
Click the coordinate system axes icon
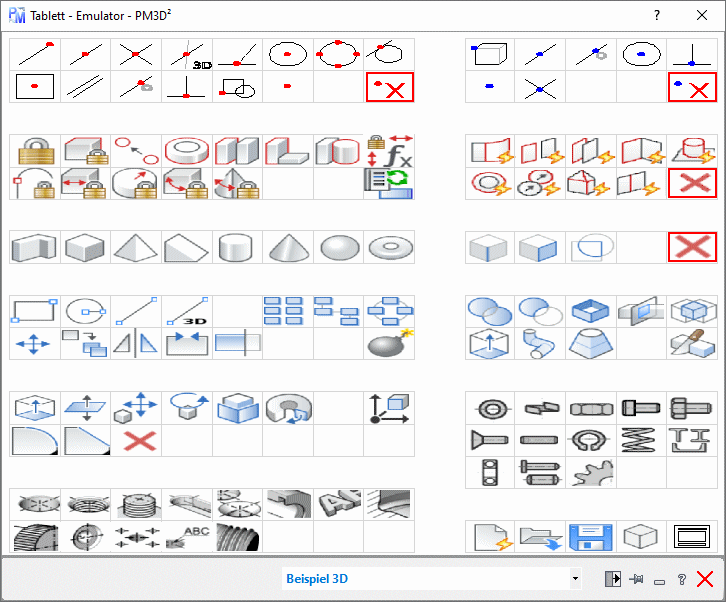(x=388, y=407)
